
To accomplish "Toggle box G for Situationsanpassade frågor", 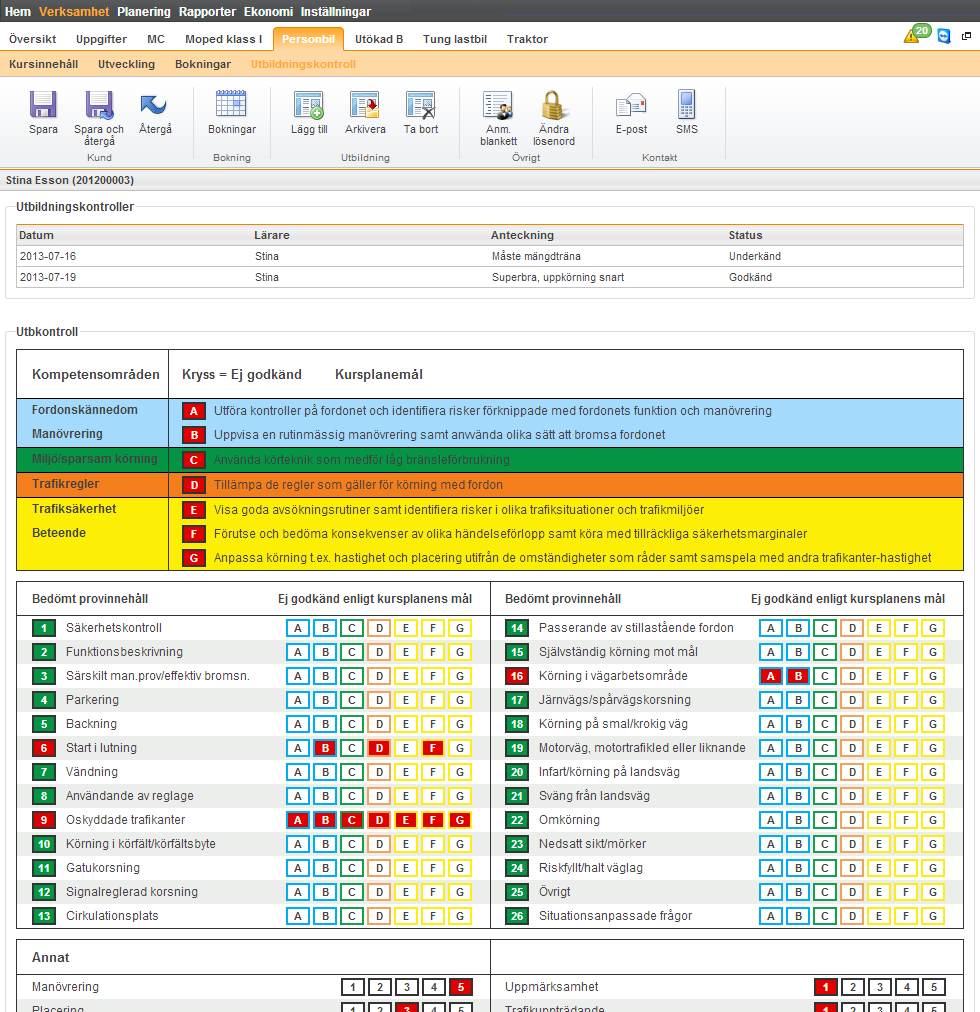I will 933,916.
